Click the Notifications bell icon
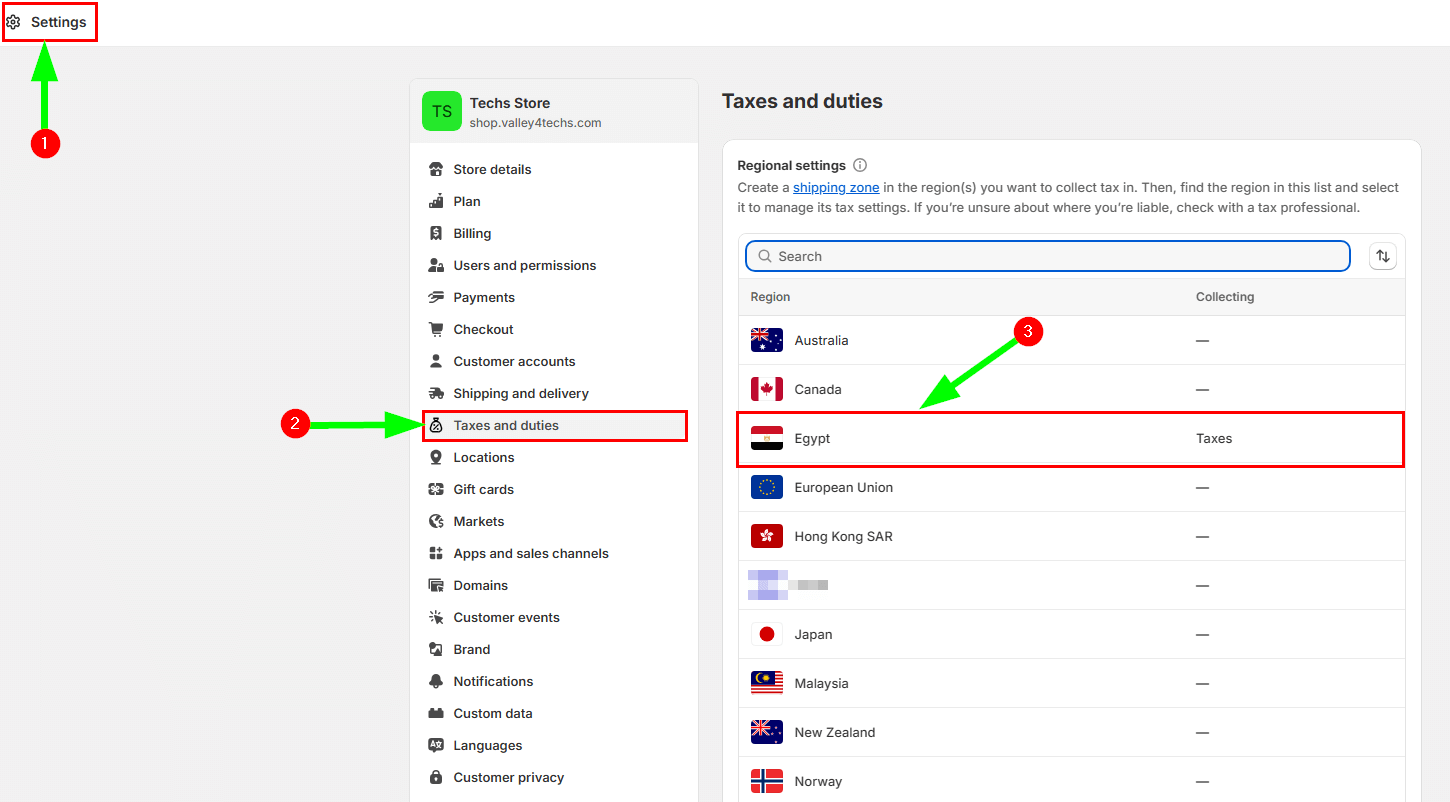The height and width of the screenshot is (802, 1450). tap(436, 681)
